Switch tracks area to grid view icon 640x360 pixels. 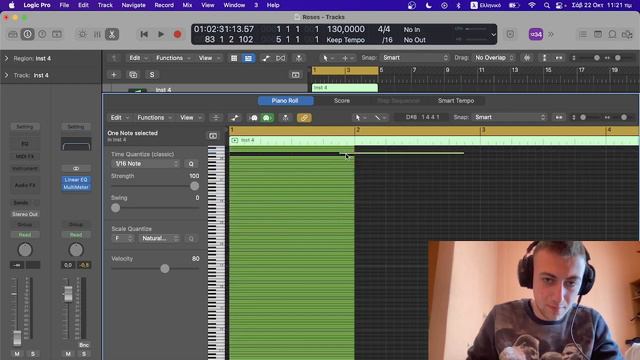(234, 58)
